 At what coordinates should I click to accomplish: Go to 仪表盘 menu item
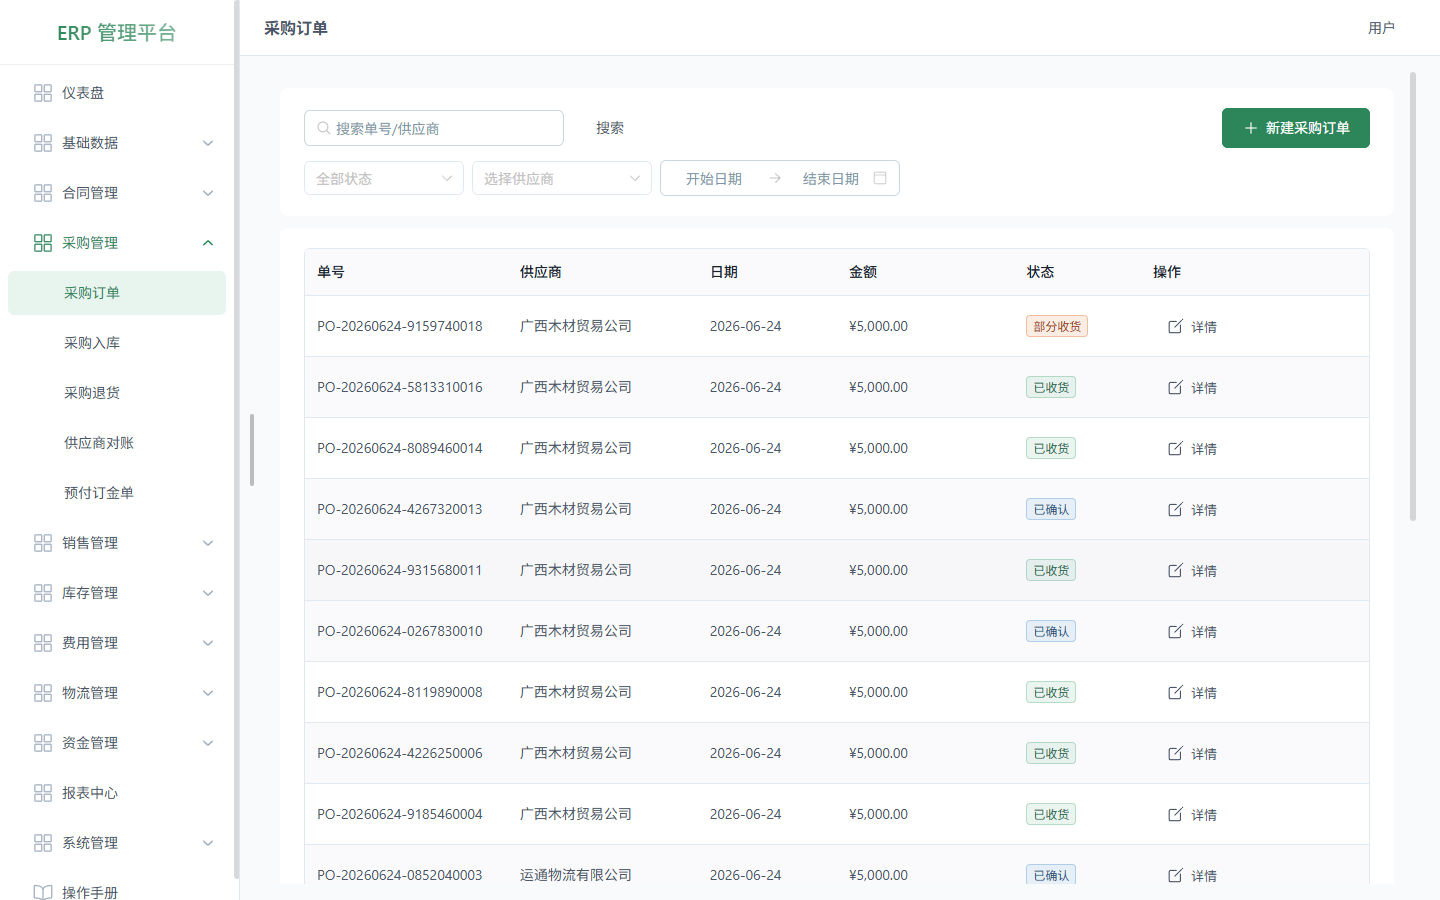117,93
